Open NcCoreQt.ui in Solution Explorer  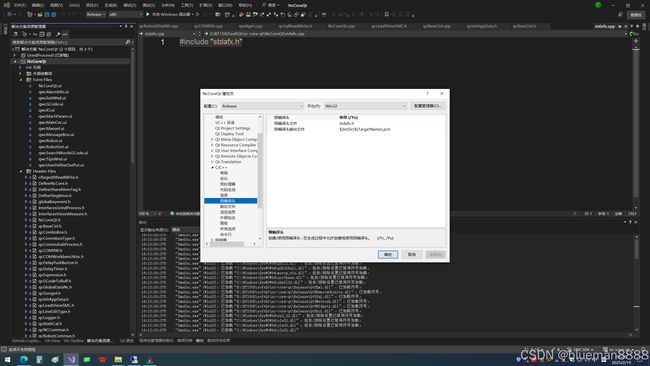[50, 86]
